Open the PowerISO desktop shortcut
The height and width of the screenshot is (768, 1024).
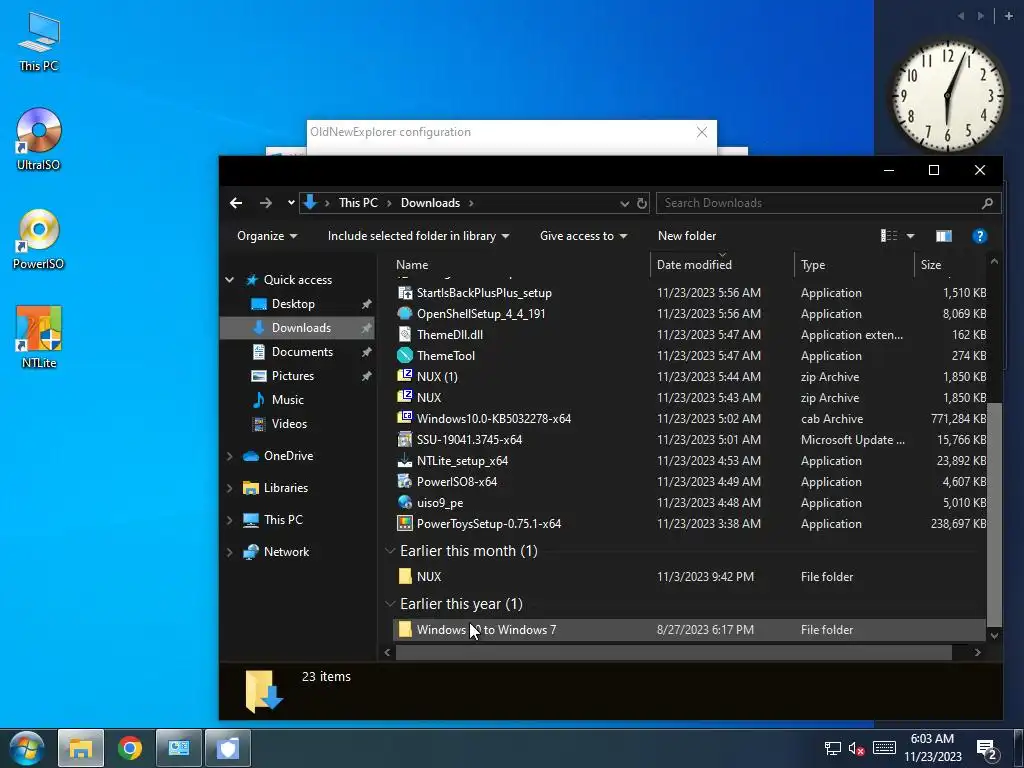point(39,239)
